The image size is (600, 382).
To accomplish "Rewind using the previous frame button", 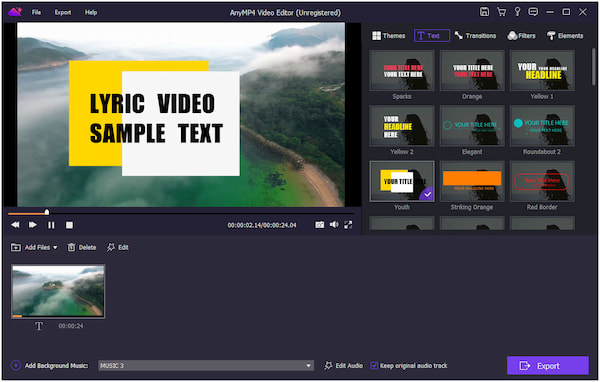I will click(15, 225).
